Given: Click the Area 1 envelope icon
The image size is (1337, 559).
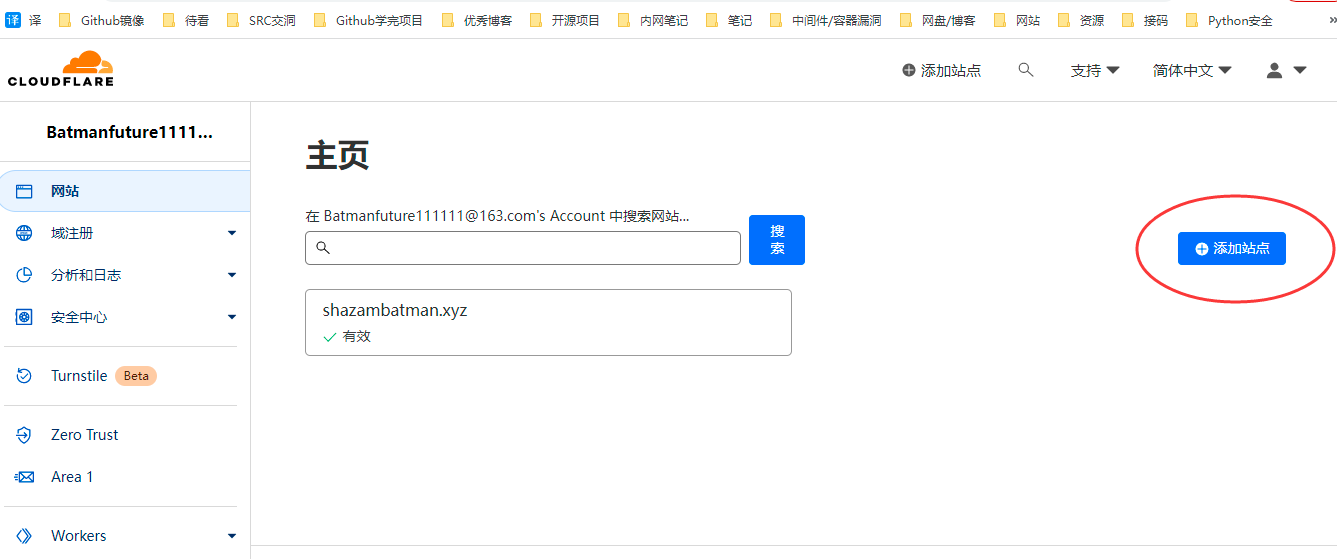Looking at the screenshot, I should pyautogui.click(x=25, y=477).
